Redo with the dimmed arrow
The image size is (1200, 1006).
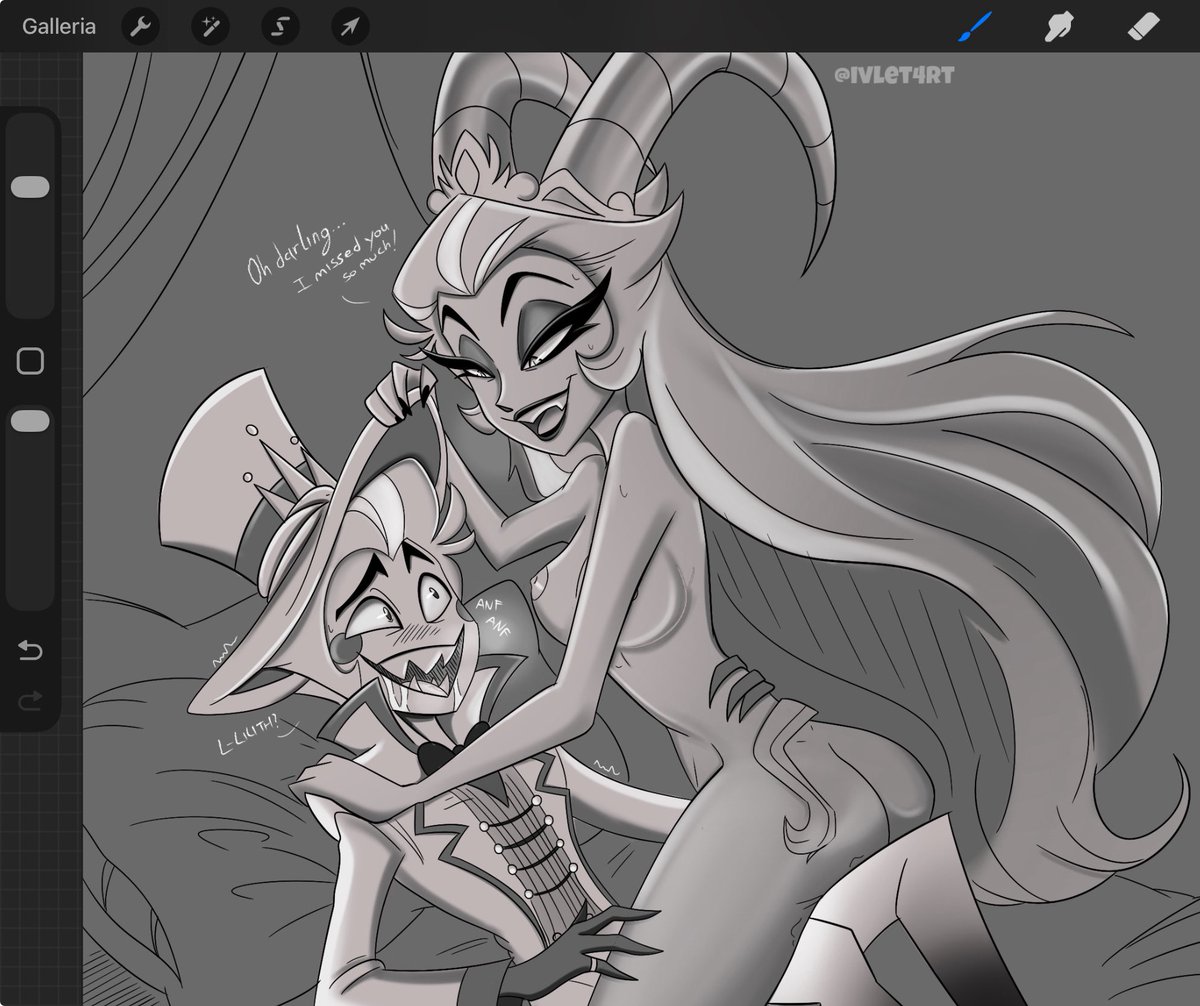point(30,701)
